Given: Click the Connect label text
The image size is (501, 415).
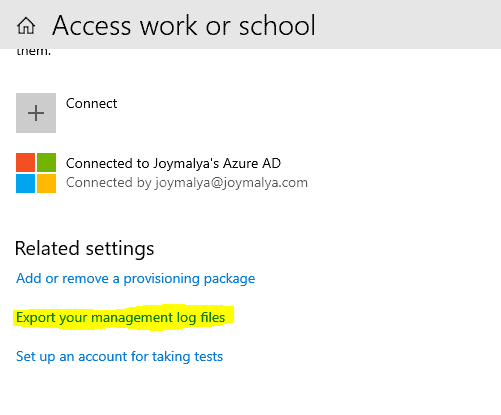Looking at the screenshot, I should 92,103.
